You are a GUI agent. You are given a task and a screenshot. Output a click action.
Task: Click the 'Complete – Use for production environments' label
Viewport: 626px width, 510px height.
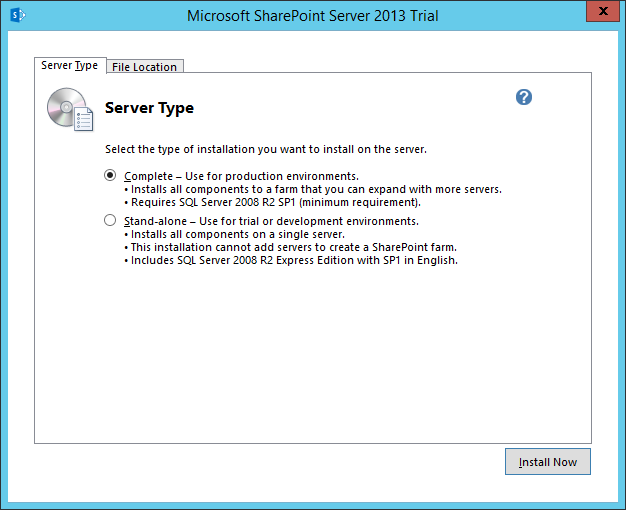point(241,176)
